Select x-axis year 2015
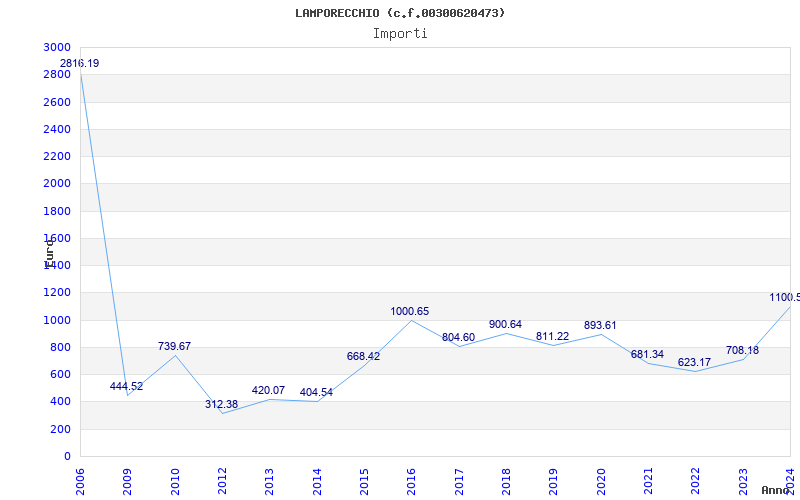 pos(364,481)
